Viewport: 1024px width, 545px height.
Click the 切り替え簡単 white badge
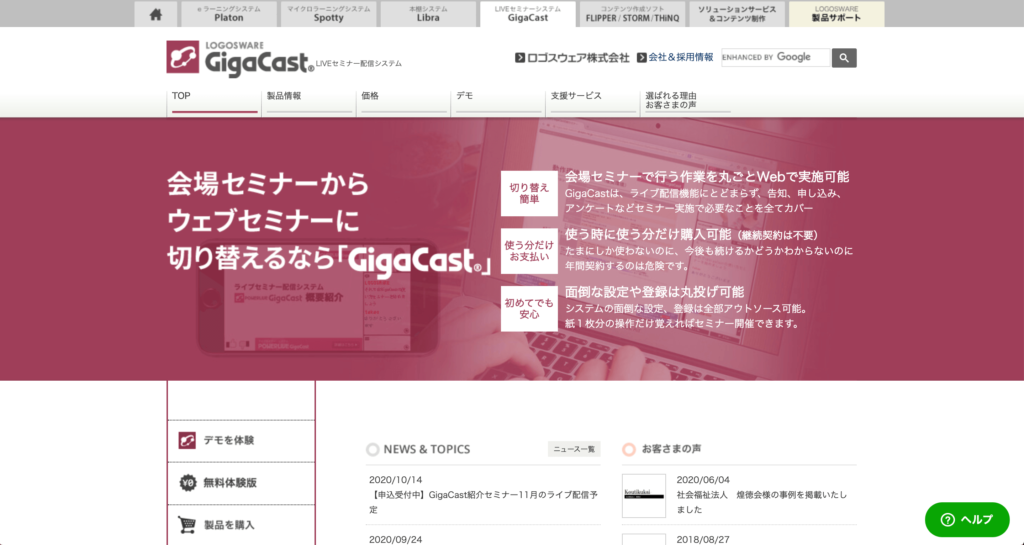pyautogui.click(x=529, y=193)
